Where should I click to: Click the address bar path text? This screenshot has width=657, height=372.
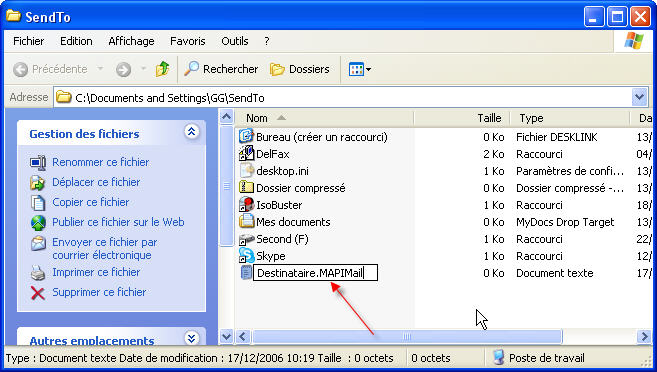coord(170,98)
